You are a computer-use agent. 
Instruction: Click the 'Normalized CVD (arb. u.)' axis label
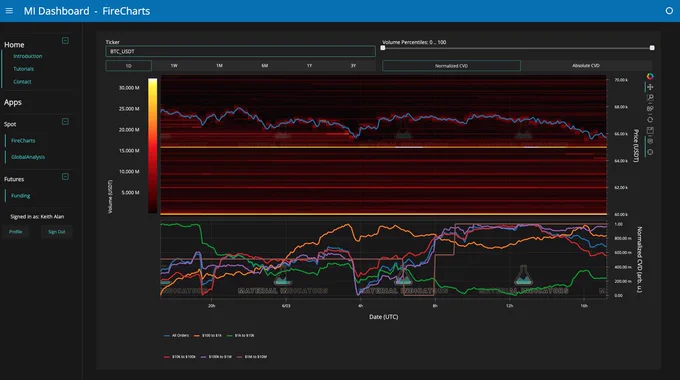tap(639, 259)
